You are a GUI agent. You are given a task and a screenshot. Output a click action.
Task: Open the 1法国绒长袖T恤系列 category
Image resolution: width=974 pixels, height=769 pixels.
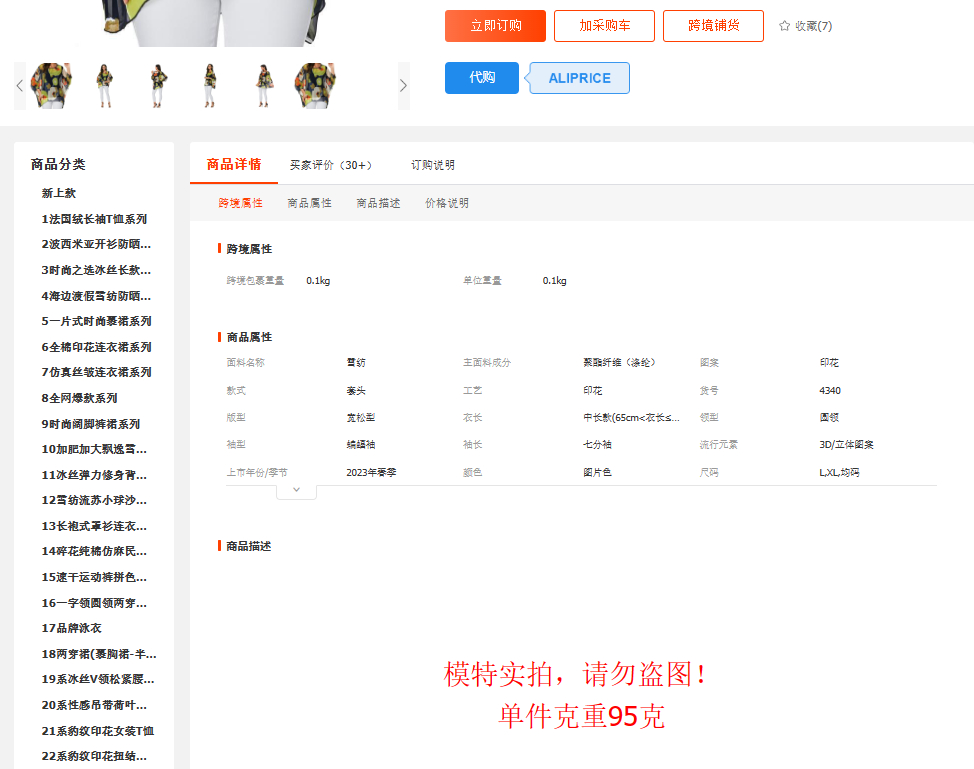(x=94, y=219)
